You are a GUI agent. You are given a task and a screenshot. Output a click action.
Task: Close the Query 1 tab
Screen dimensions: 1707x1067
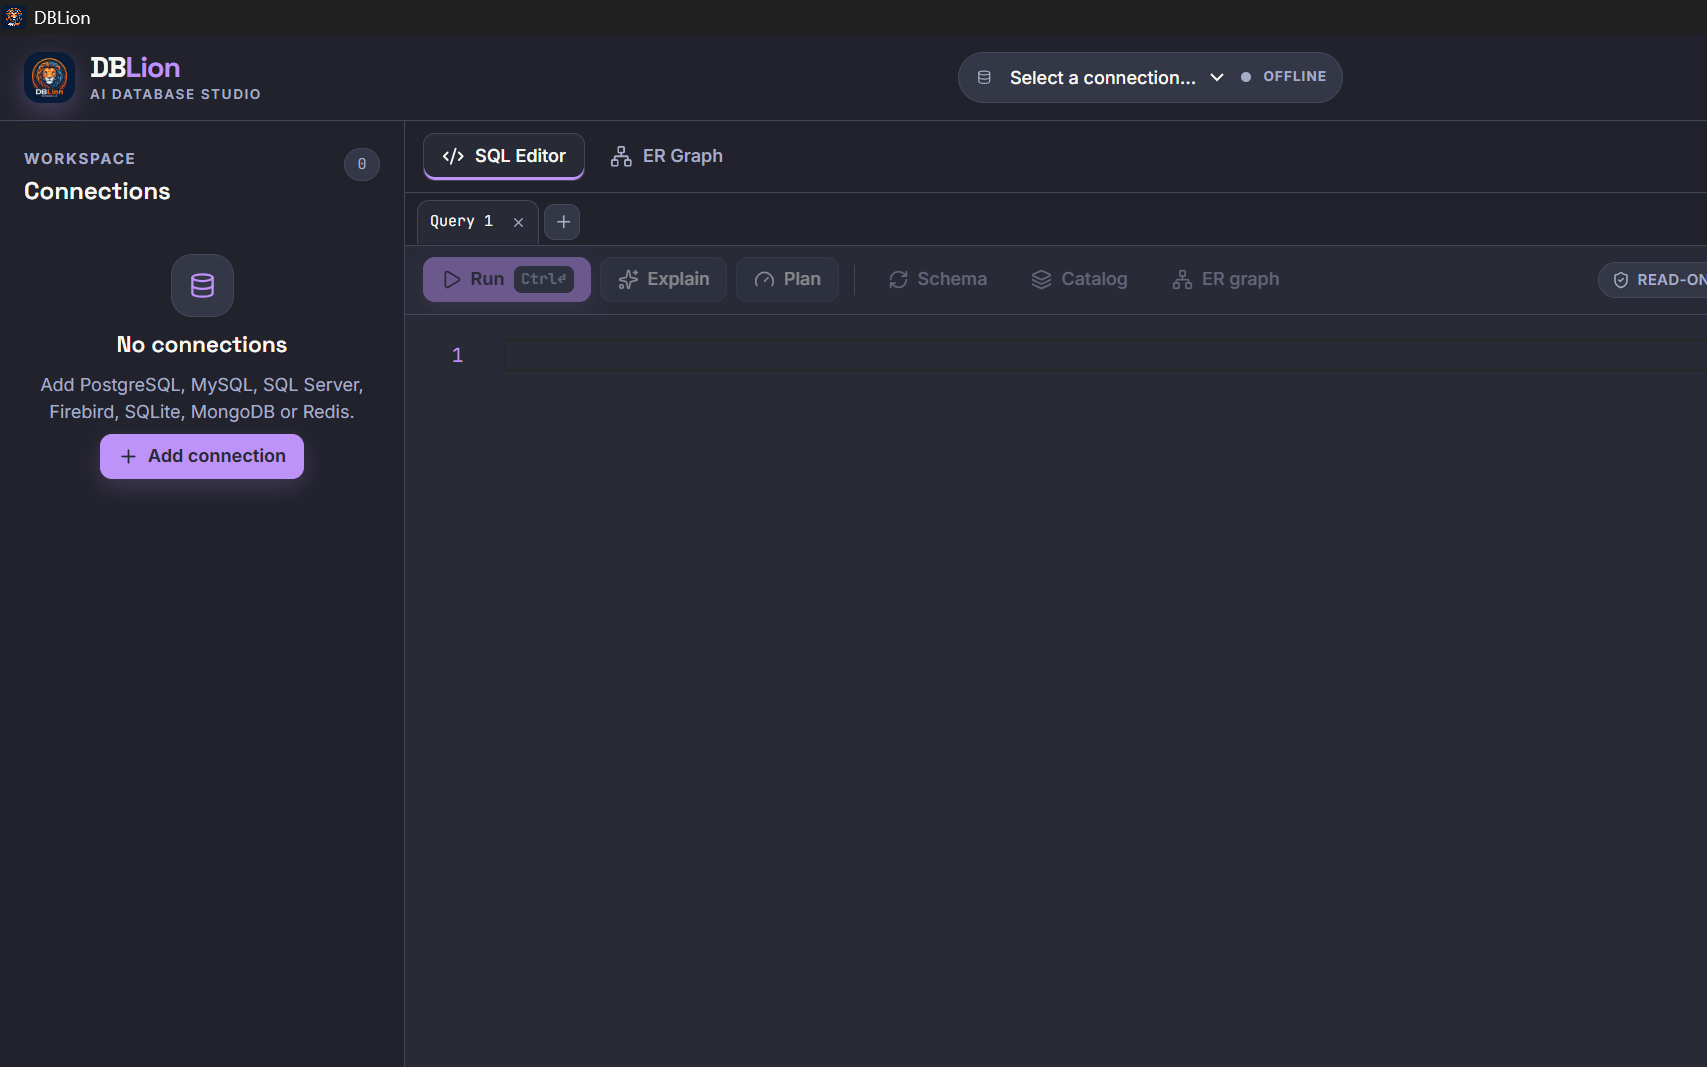pyautogui.click(x=518, y=222)
